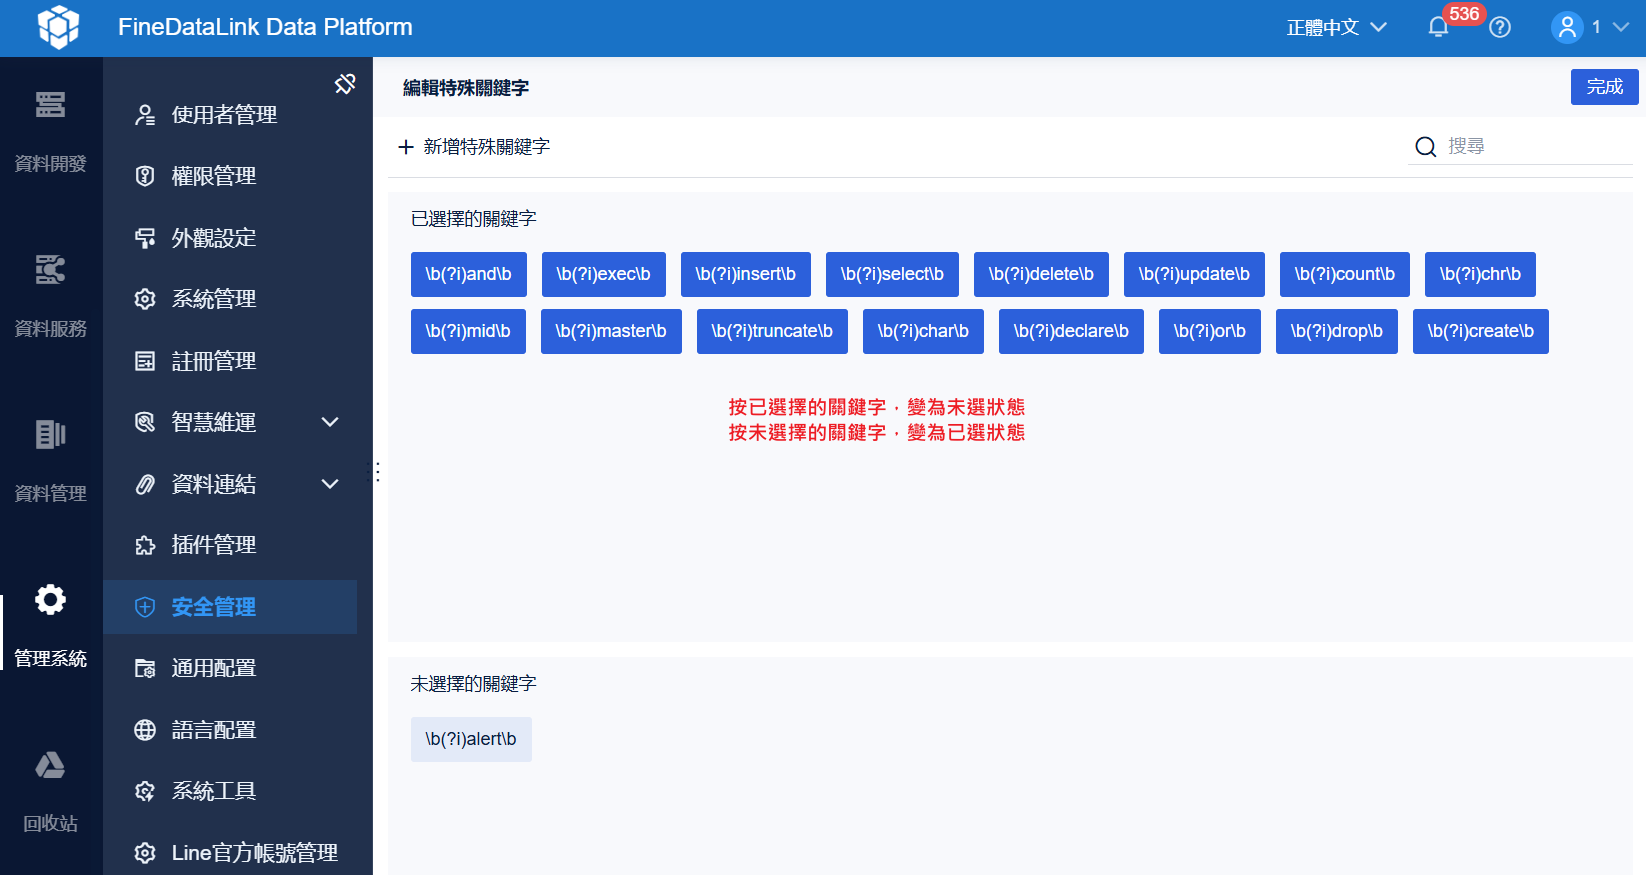Deselect the \b(?i)declare\b keyword
The width and height of the screenshot is (1646, 875).
pos(1071,331)
